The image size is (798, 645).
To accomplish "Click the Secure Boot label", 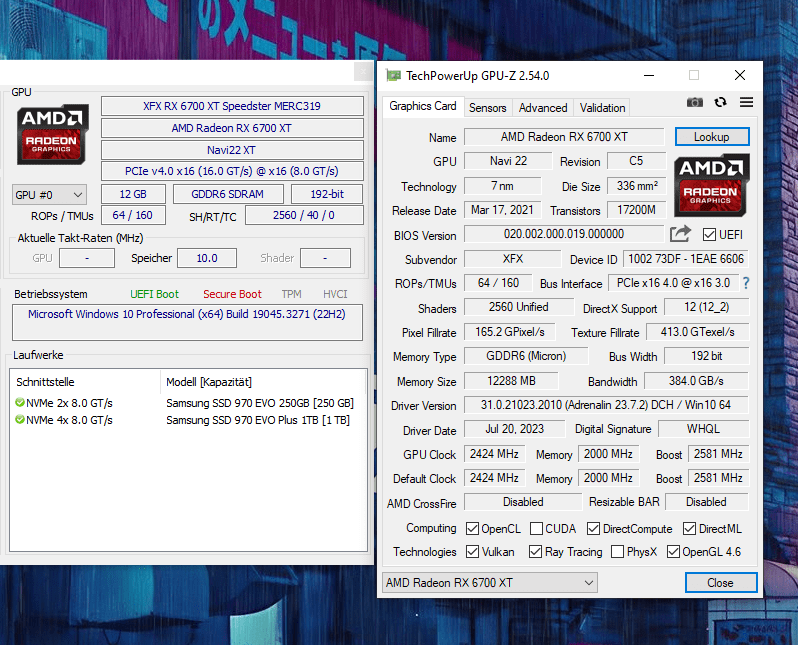I will click(232, 294).
